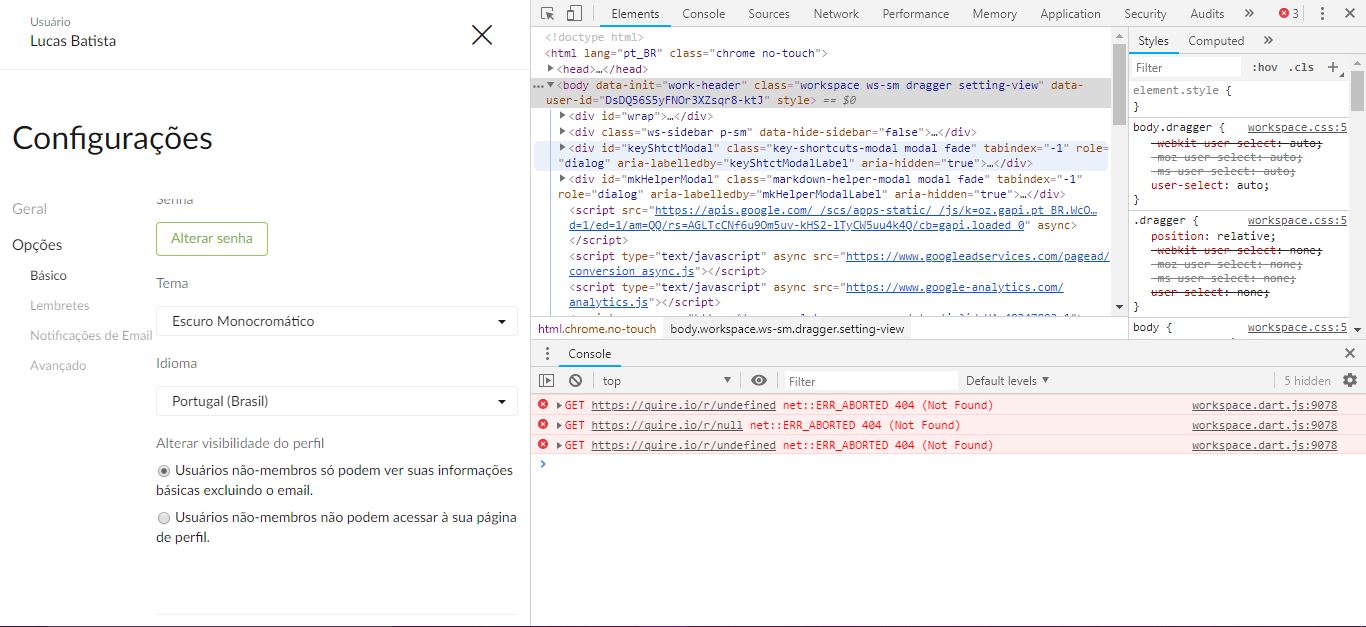
Task: Select the Elements tab
Action: point(635,14)
